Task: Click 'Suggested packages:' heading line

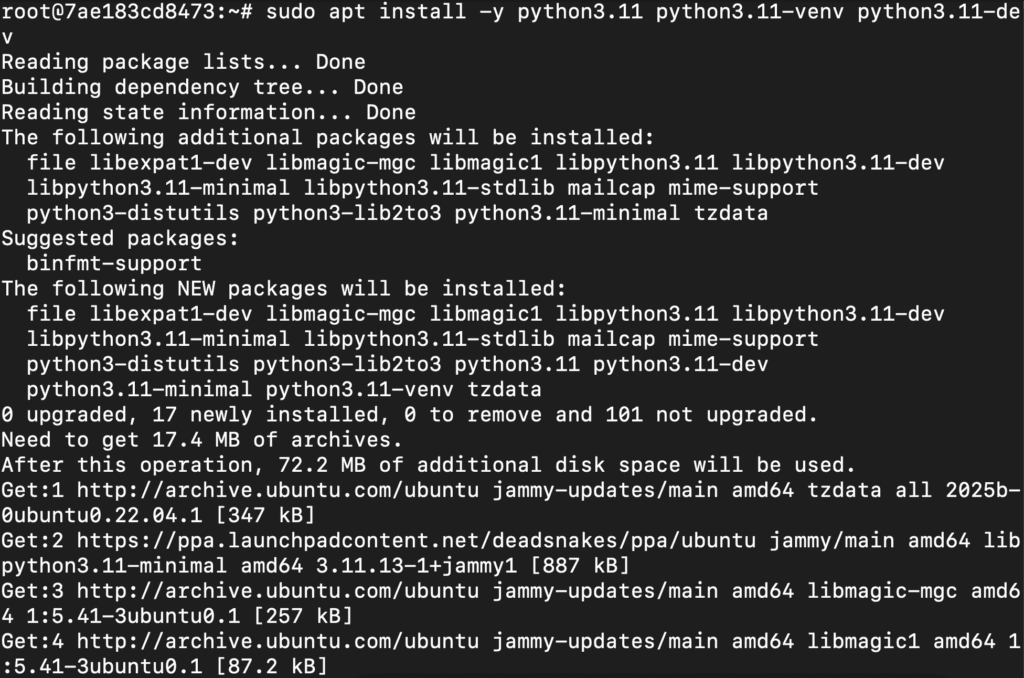Action: [x=120, y=238]
